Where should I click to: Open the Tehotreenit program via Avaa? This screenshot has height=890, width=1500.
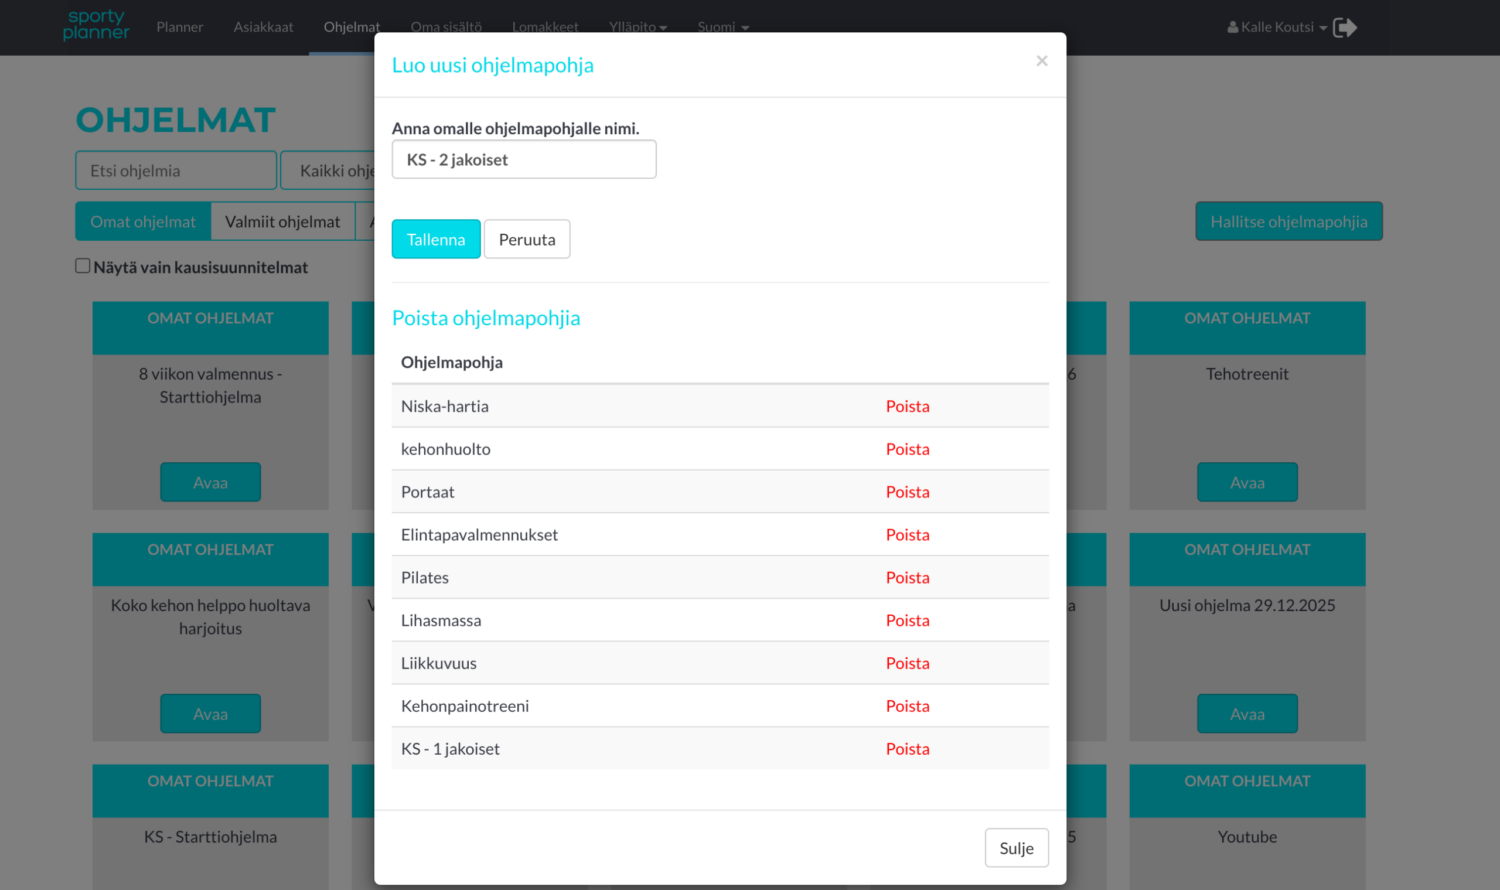(1247, 482)
